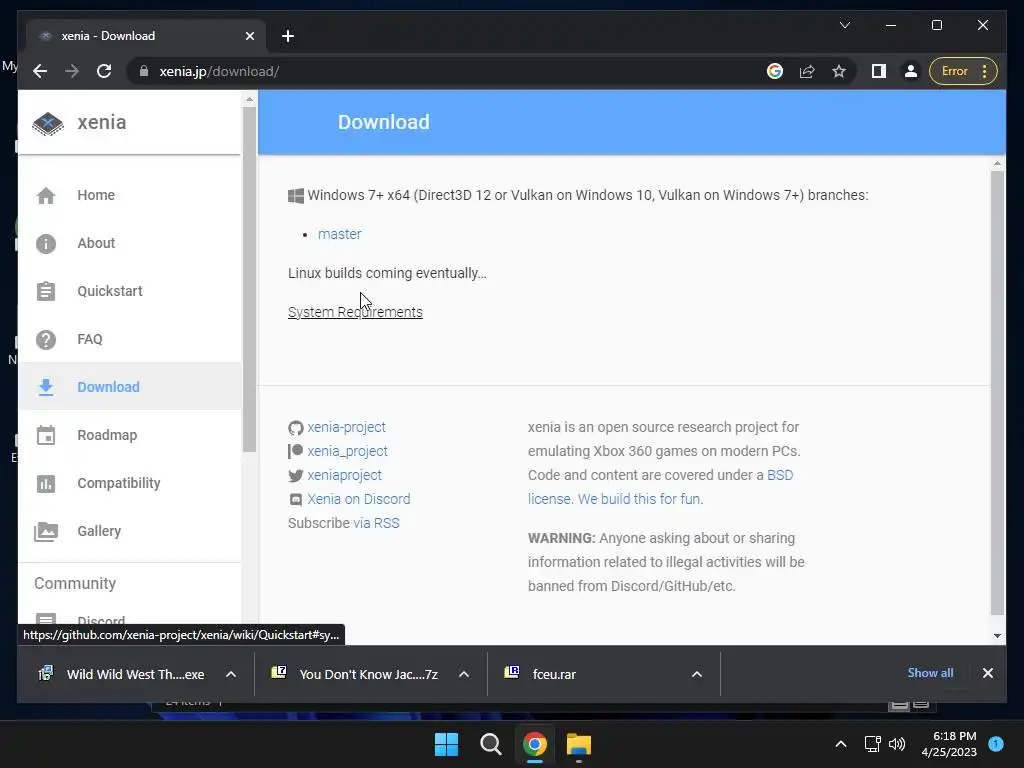Open Xenia on Discord link
Screen dimensions: 1024x768
click(359, 499)
